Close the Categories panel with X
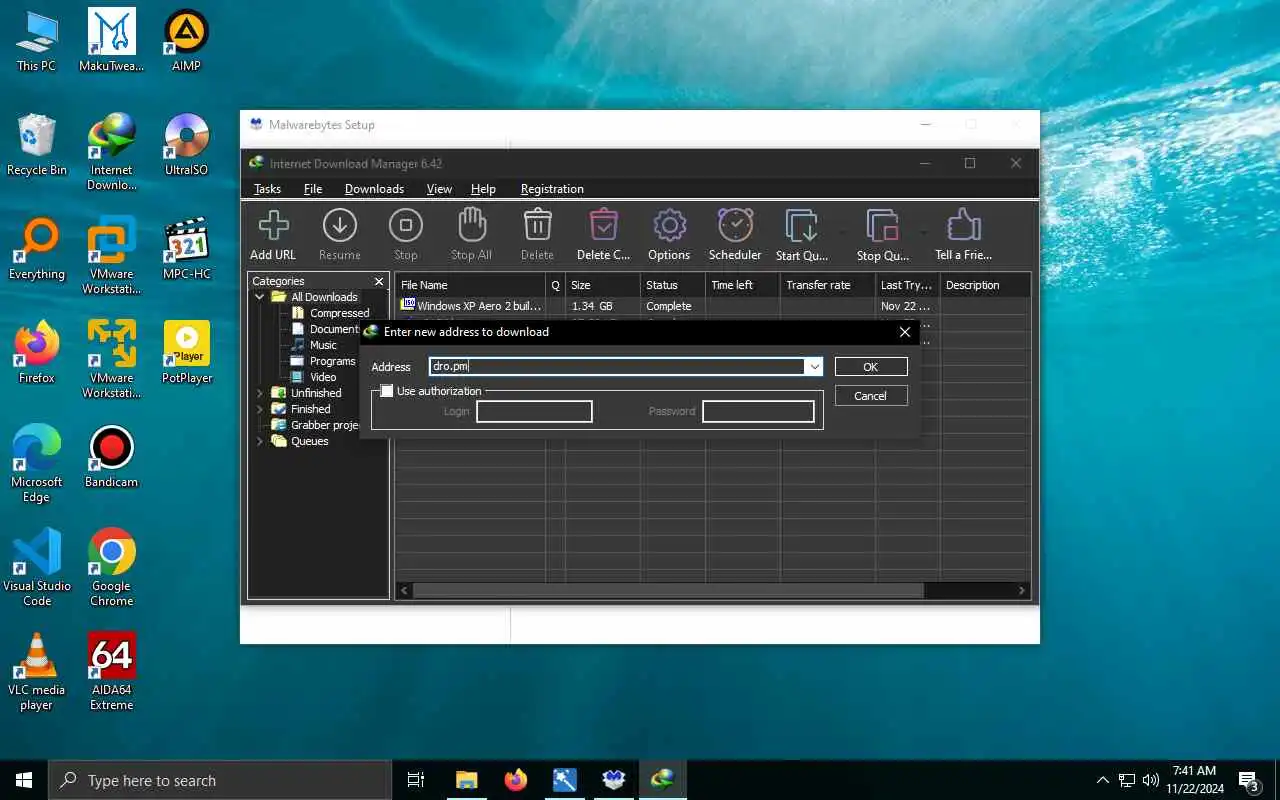1280x800 pixels. (x=379, y=282)
